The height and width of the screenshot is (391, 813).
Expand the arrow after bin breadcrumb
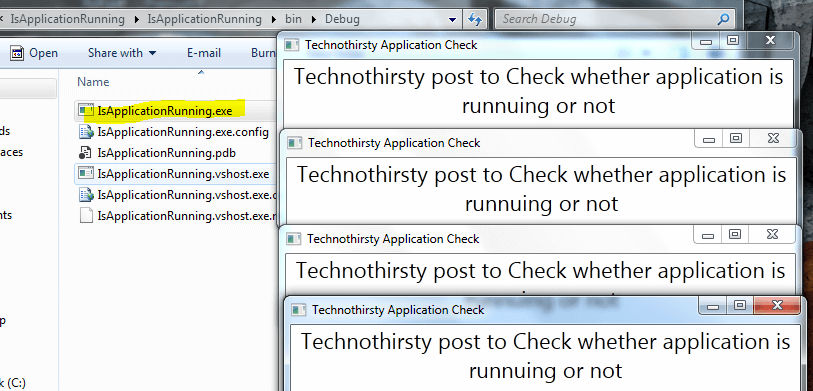click(x=313, y=20)
